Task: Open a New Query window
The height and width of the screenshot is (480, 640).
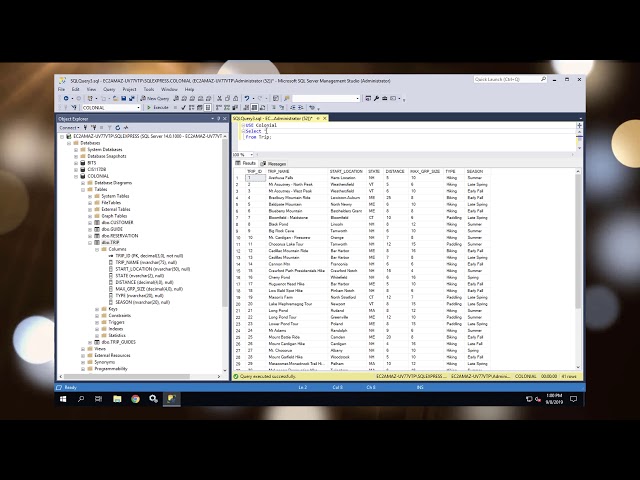Action: (155, 98)
